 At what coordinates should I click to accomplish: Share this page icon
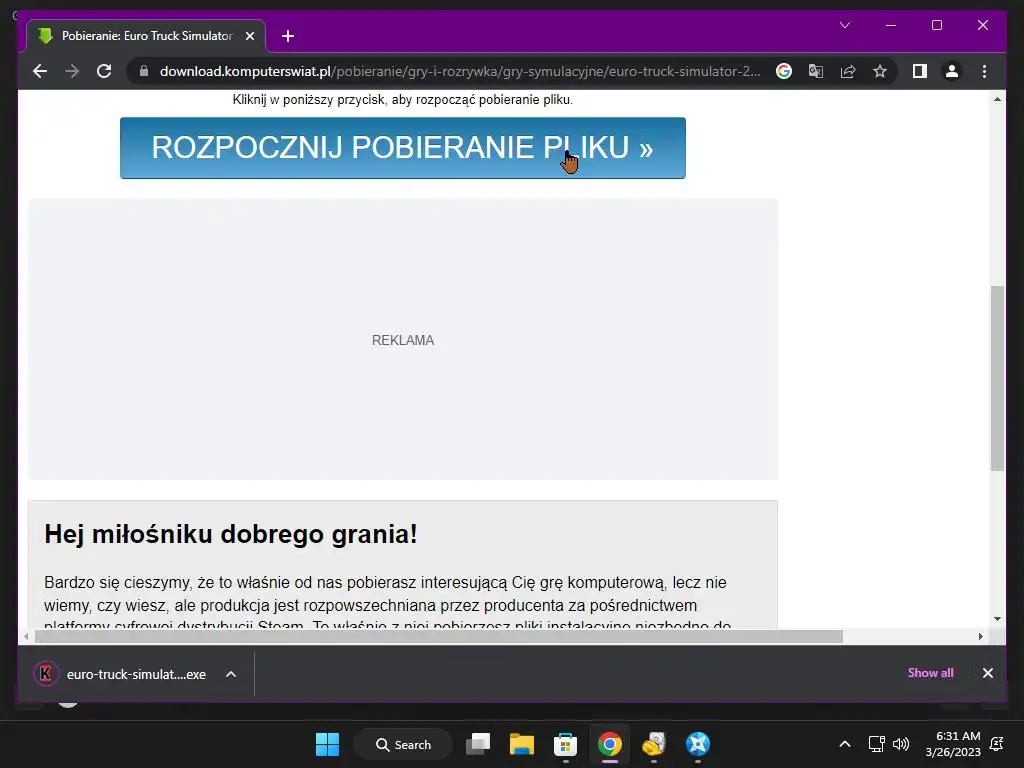pyautogui.click(x=848, y=71)
